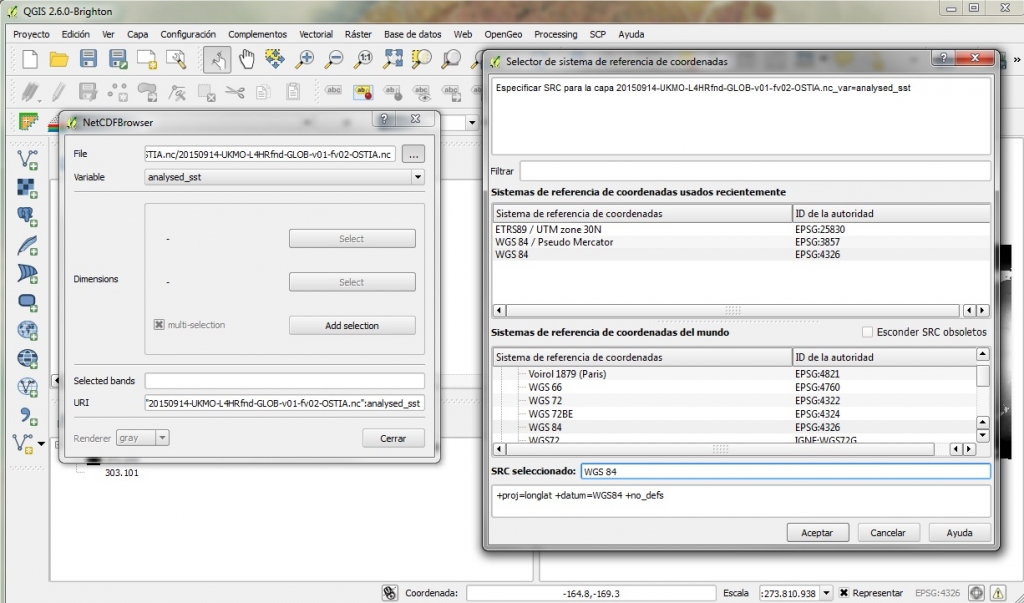Select WGS 84 / Pseudo Mercator entry

554,242
